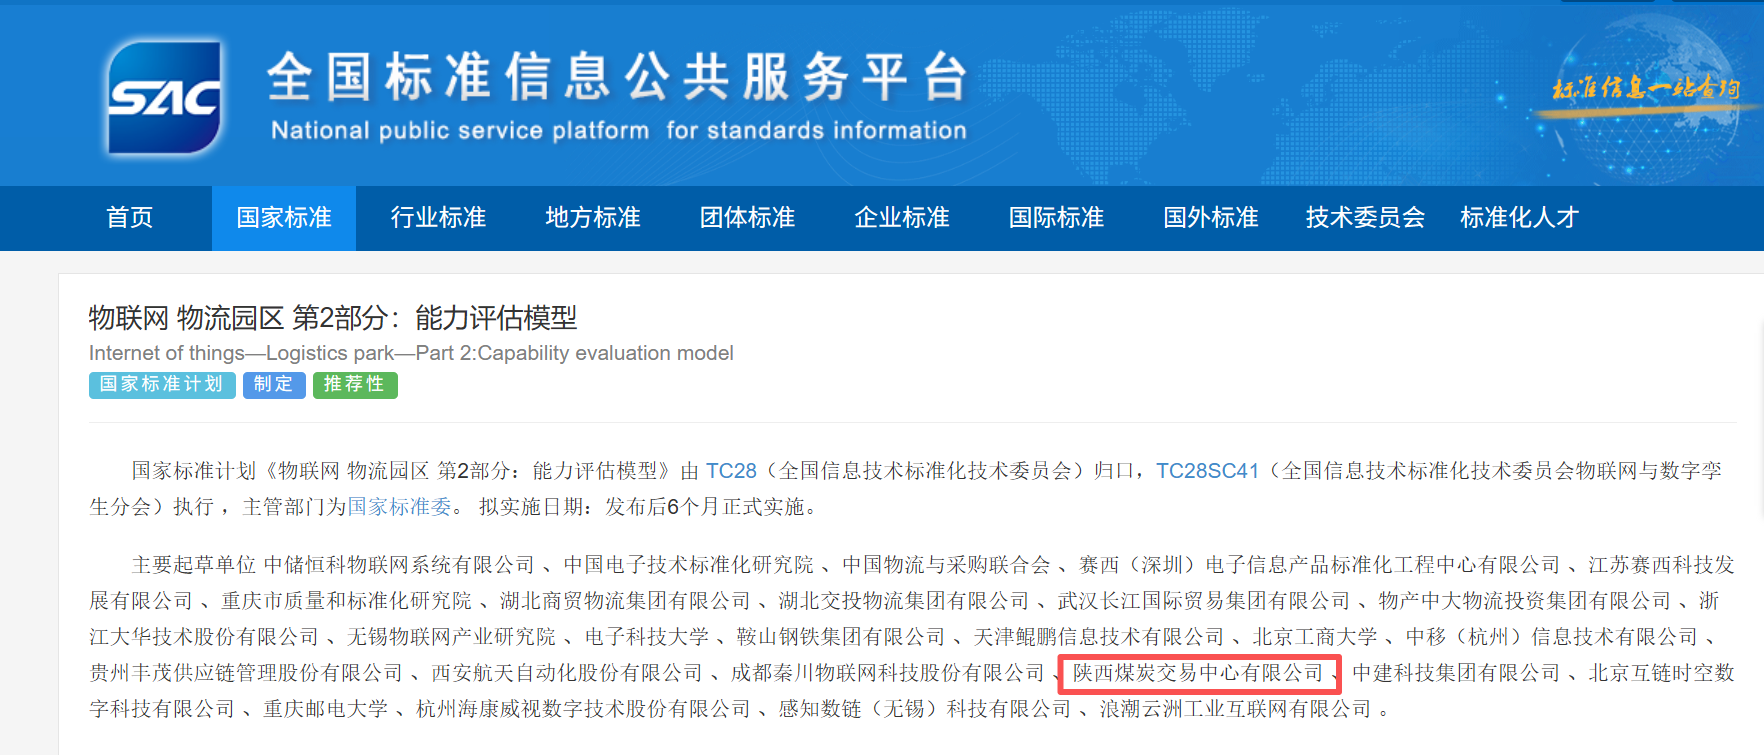
Task: Click the golden calligraphy slogan graphic
Action: [x=1645, y=89]
